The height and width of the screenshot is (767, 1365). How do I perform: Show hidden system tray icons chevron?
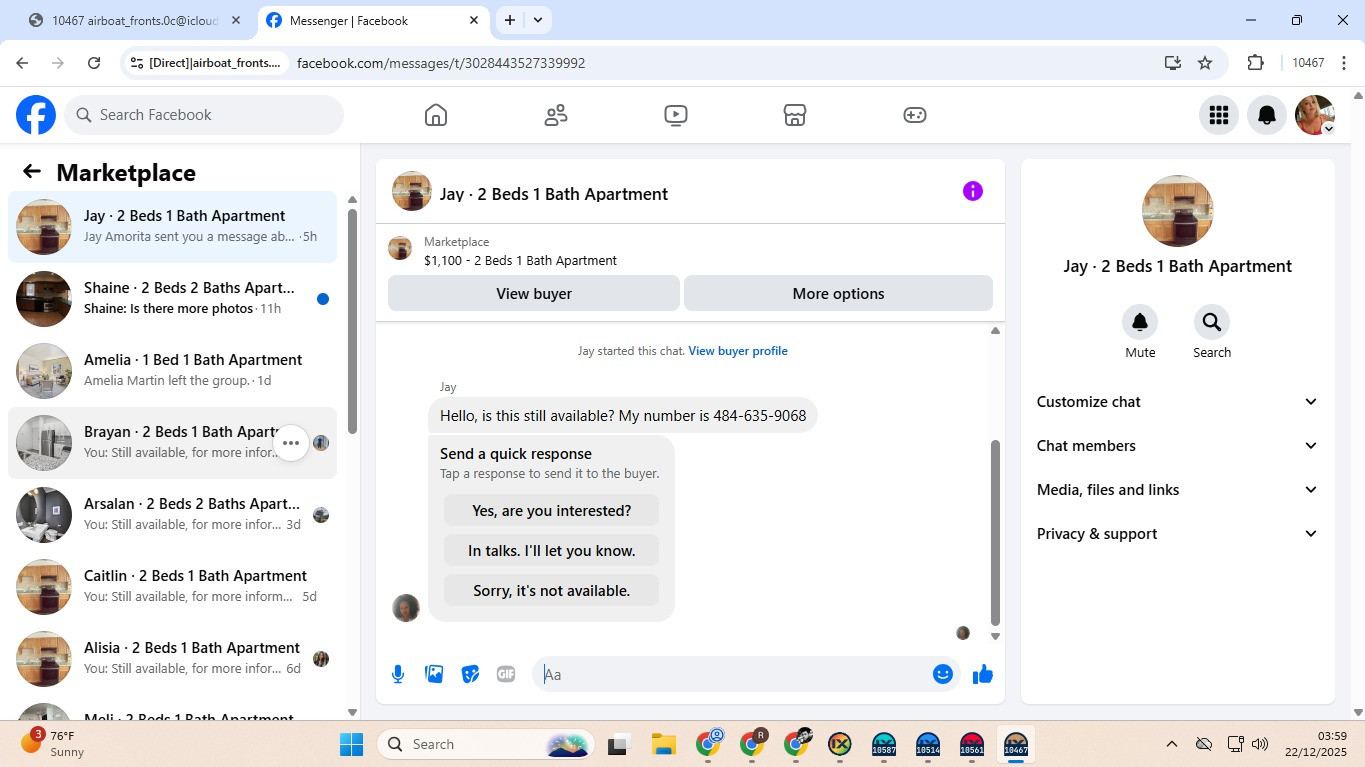pyautogui.click(x=1171, y=744)
